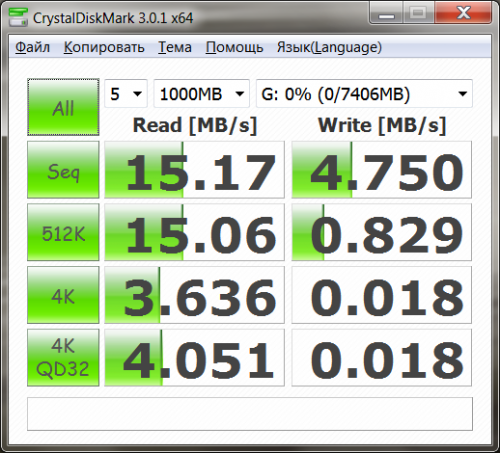Click the 4K QD32 read result 4.051
Image resolution: width=500 pixels, height=453 pixels.
click(x=194, y=358)
